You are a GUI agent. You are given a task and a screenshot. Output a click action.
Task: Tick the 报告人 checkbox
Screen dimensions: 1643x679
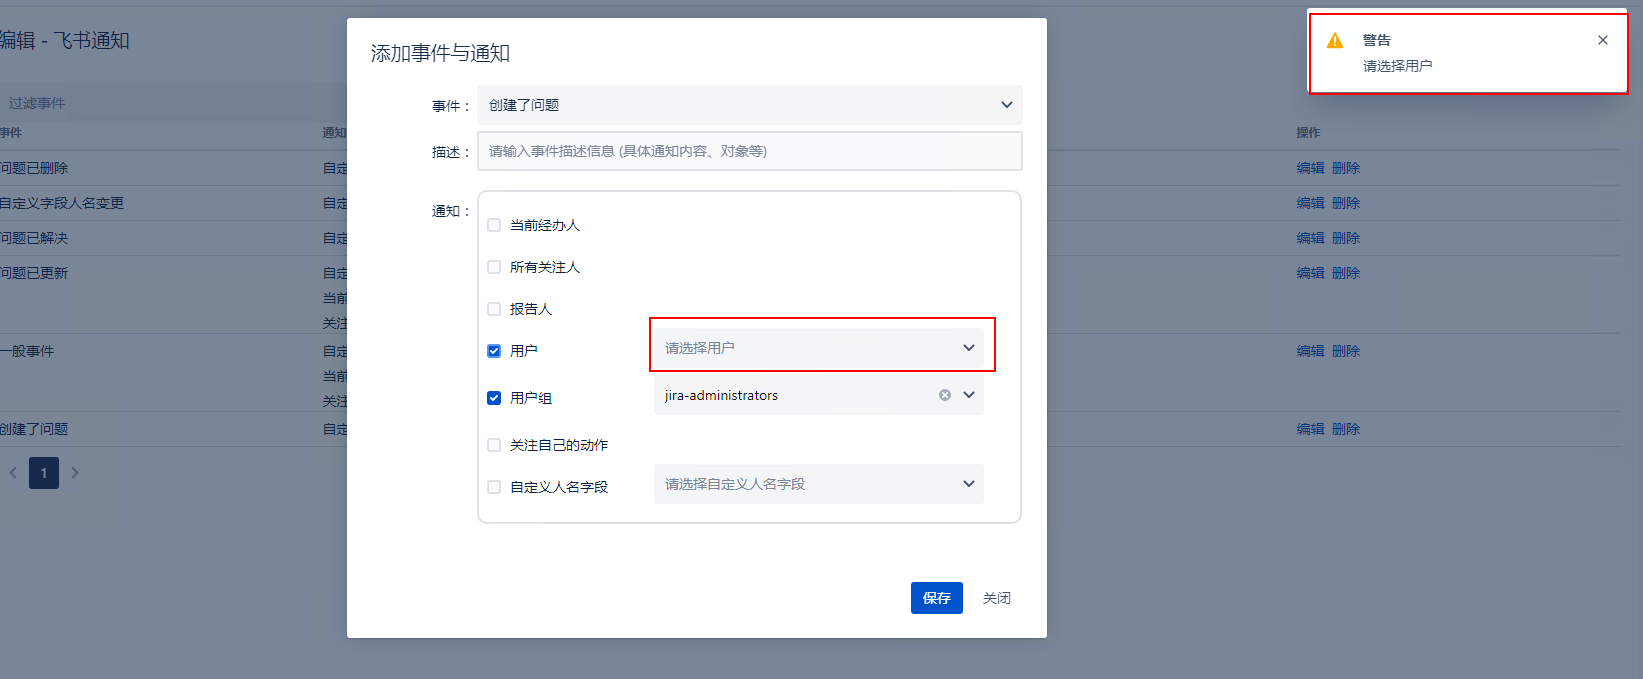(x=494, y=309)
